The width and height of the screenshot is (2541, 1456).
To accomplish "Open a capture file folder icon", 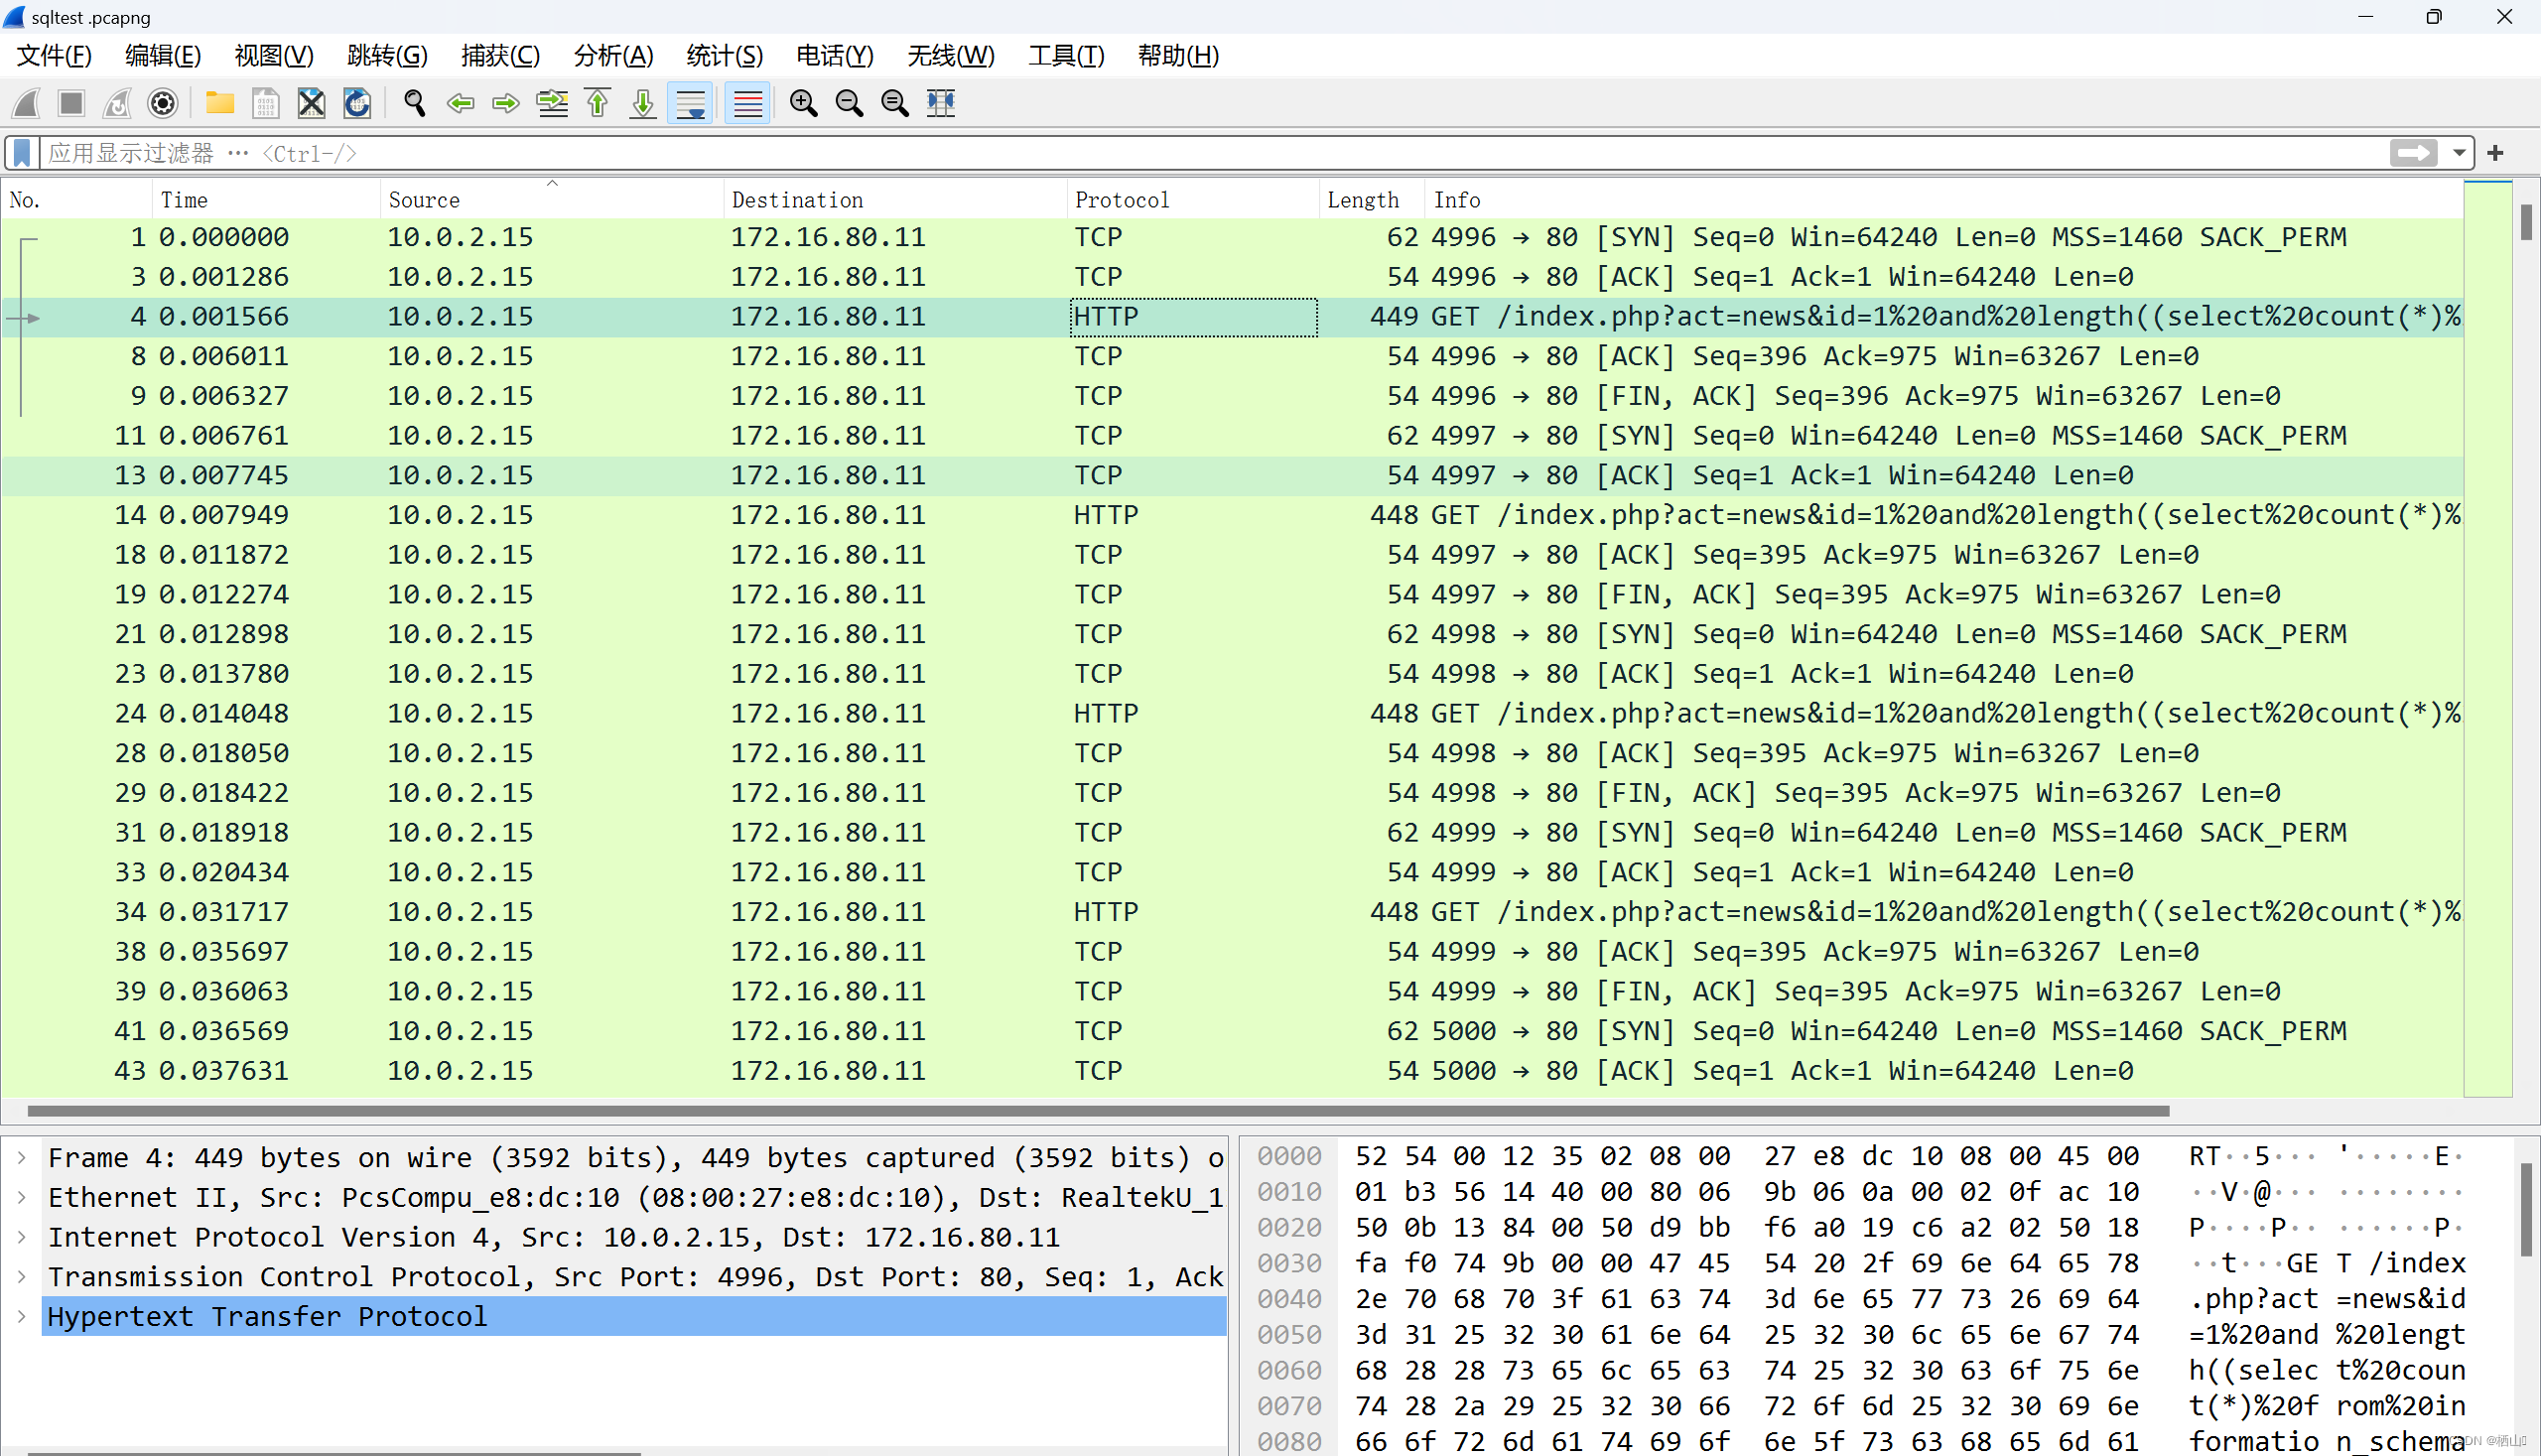I will point(219,103).
